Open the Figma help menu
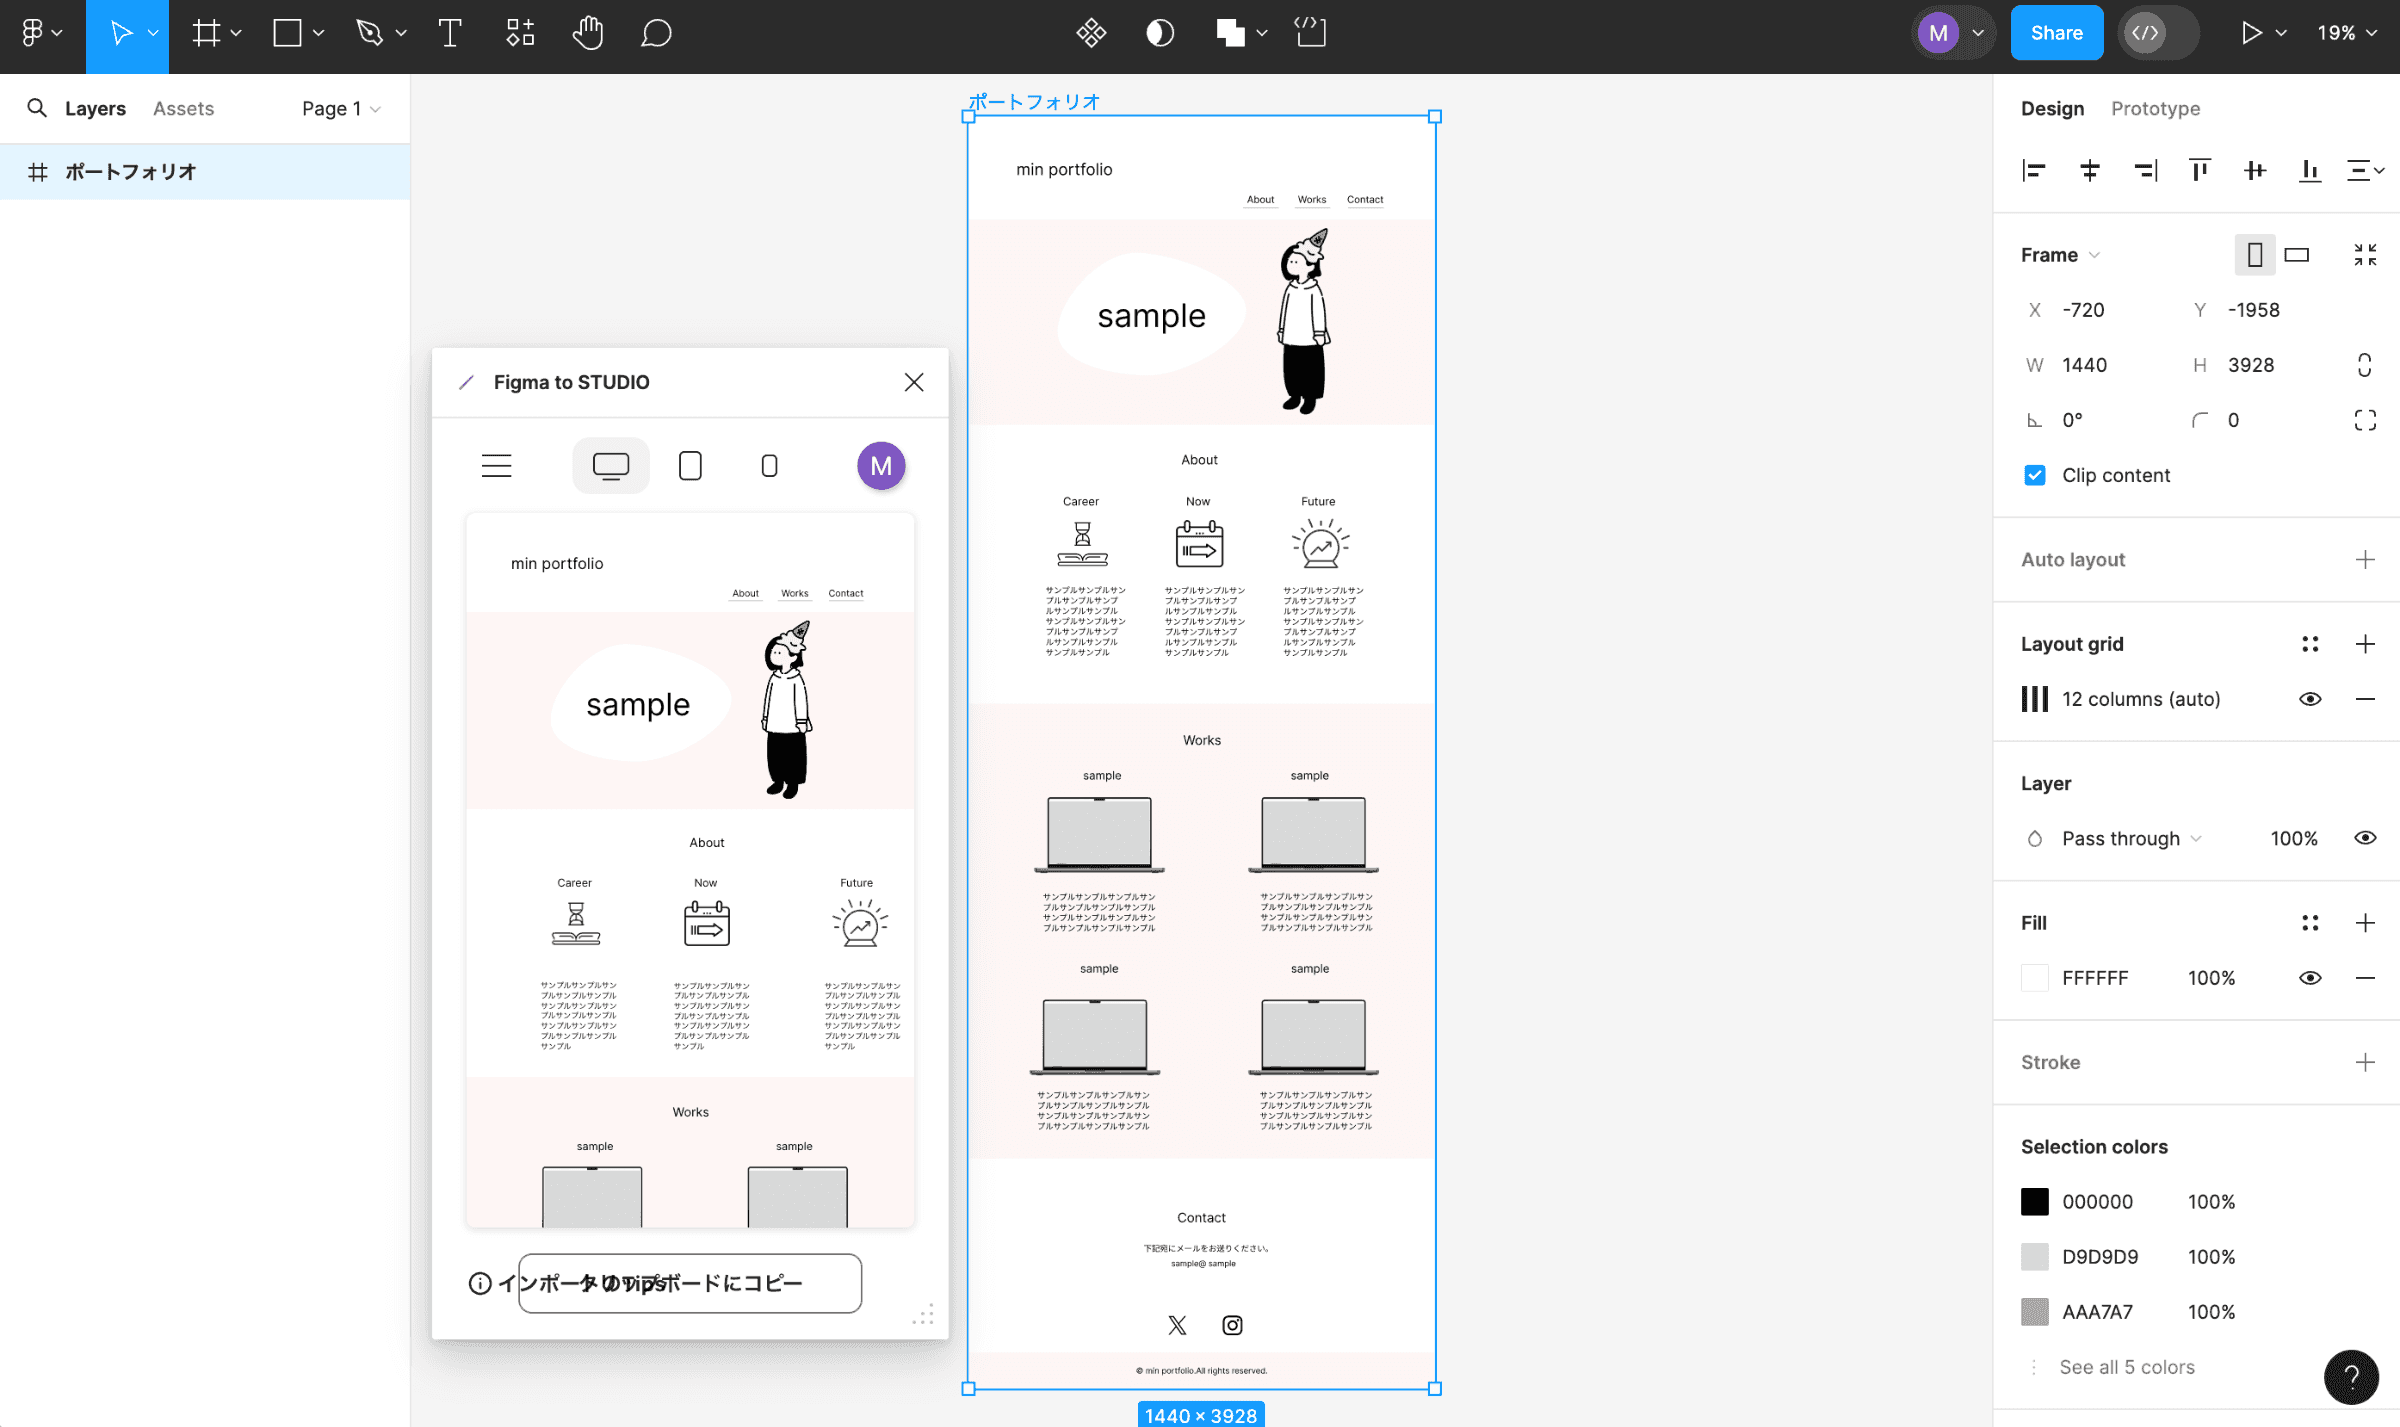The width and height of the screenshot is (2400, 1427). (2351, 1377)
